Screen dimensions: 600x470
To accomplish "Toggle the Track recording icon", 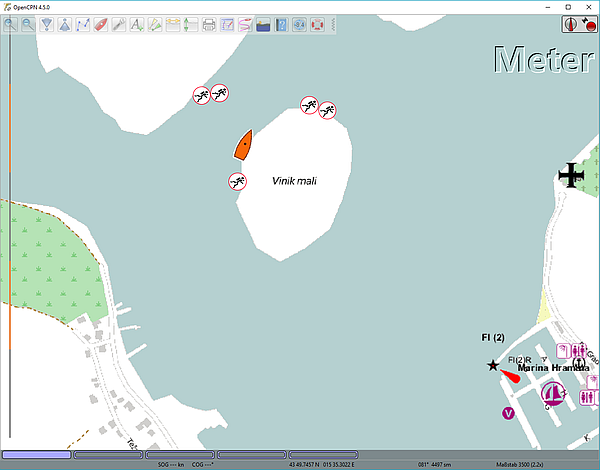I will [245, 25].
